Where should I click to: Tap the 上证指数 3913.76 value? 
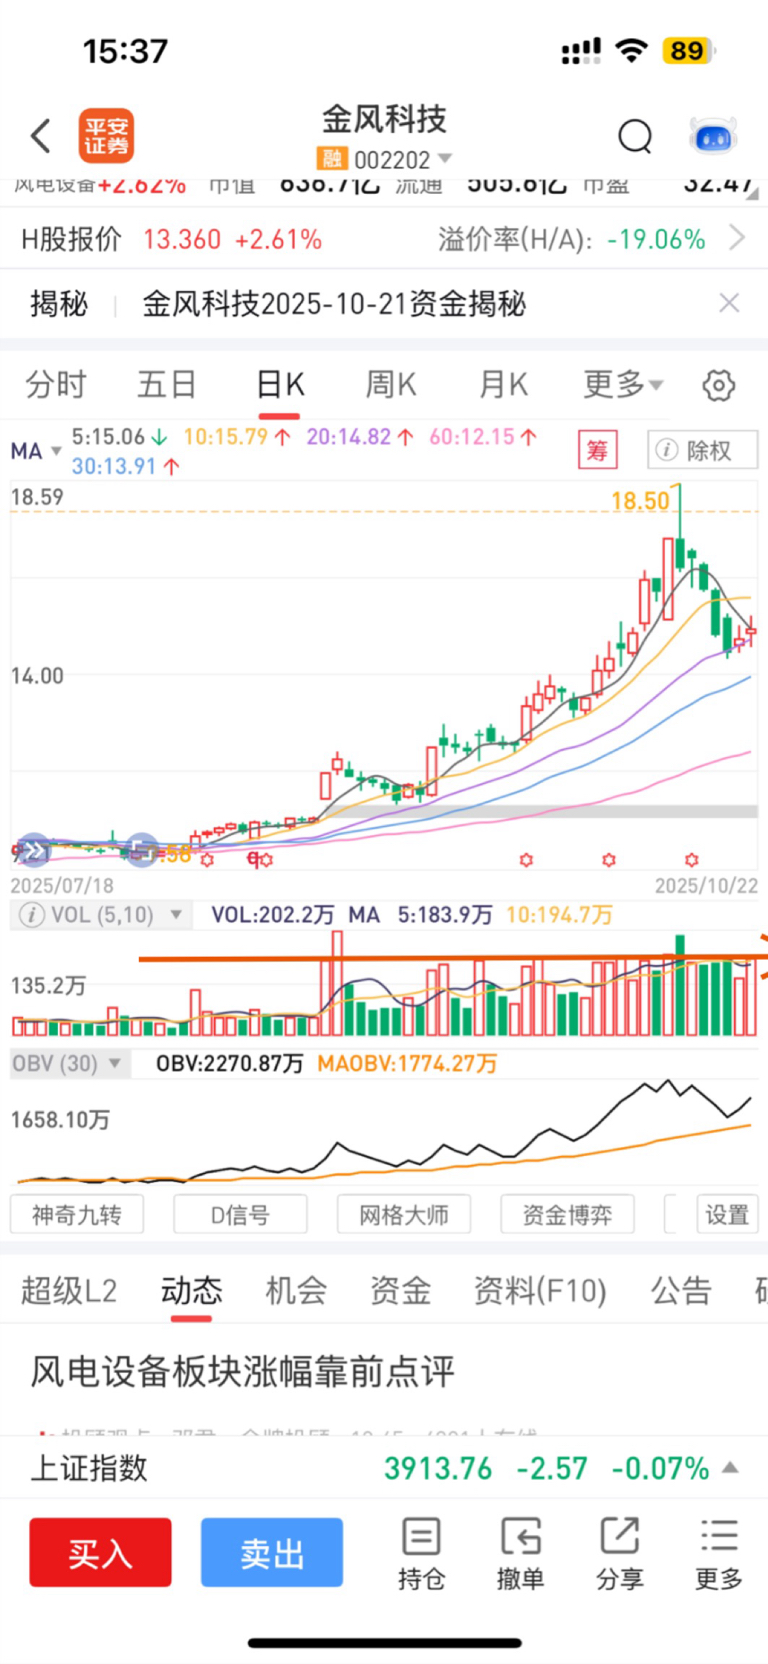click(x=438, y=1468)
